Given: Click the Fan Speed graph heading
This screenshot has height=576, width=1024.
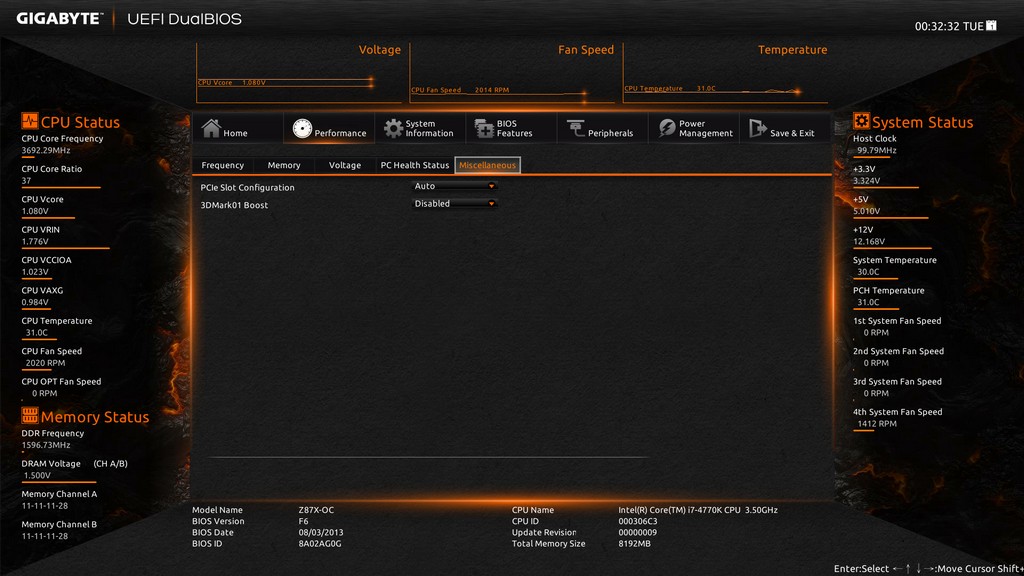Looking at the screenshot, I should pyautogui.click(x=586, y=50).
